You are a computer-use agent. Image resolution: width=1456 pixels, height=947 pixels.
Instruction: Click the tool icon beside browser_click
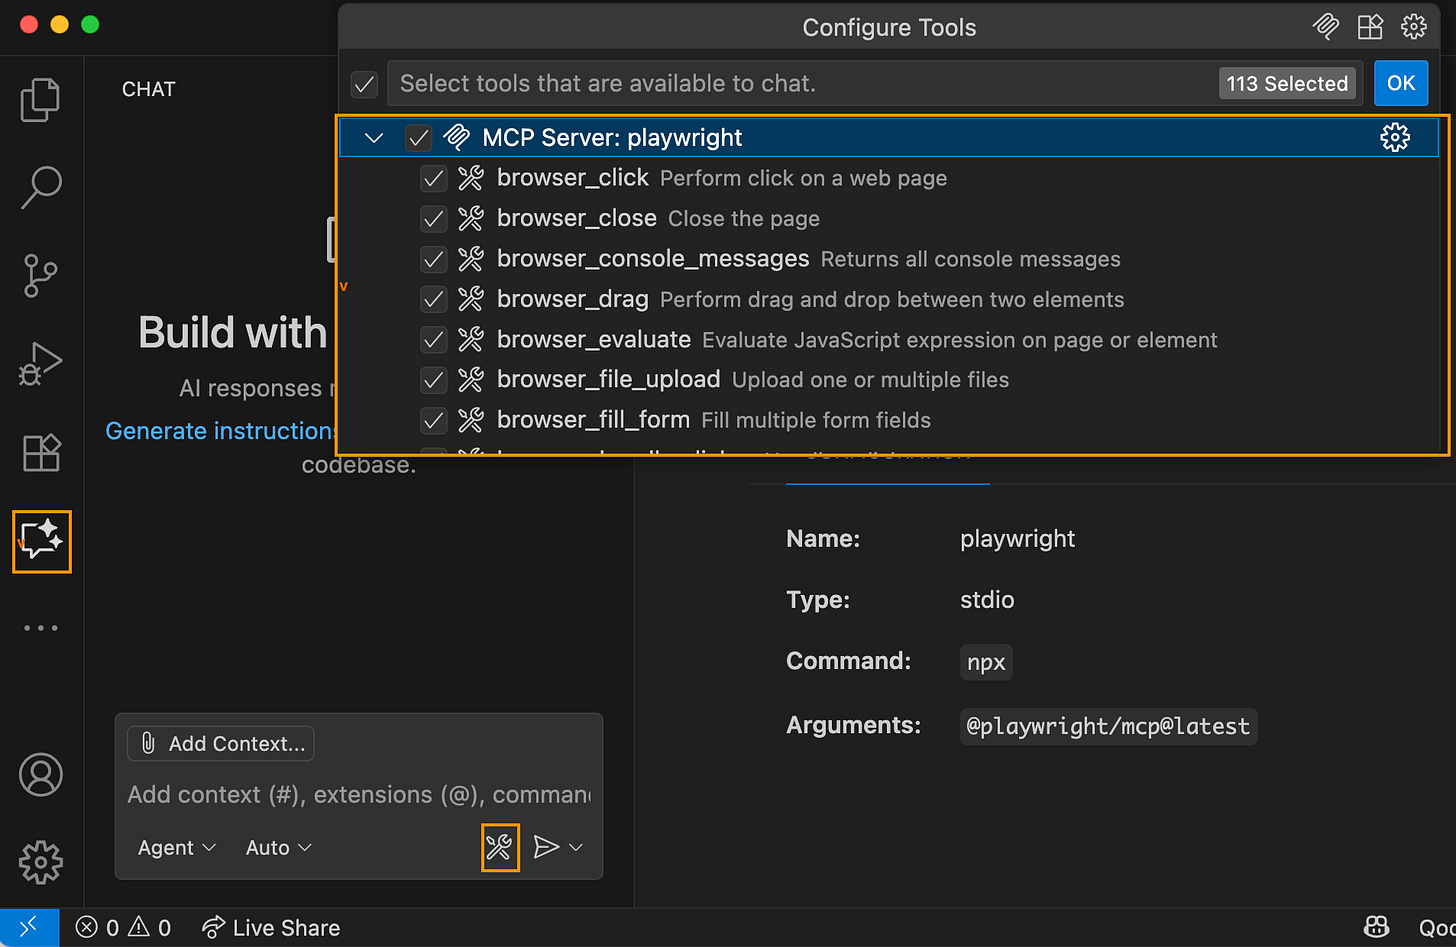471,178
